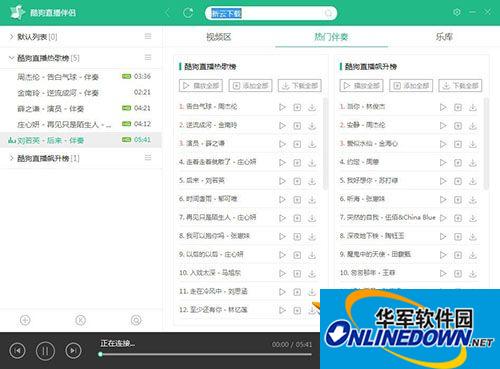Click 下载全部 in 热歌榜 panel

(300, 86)
